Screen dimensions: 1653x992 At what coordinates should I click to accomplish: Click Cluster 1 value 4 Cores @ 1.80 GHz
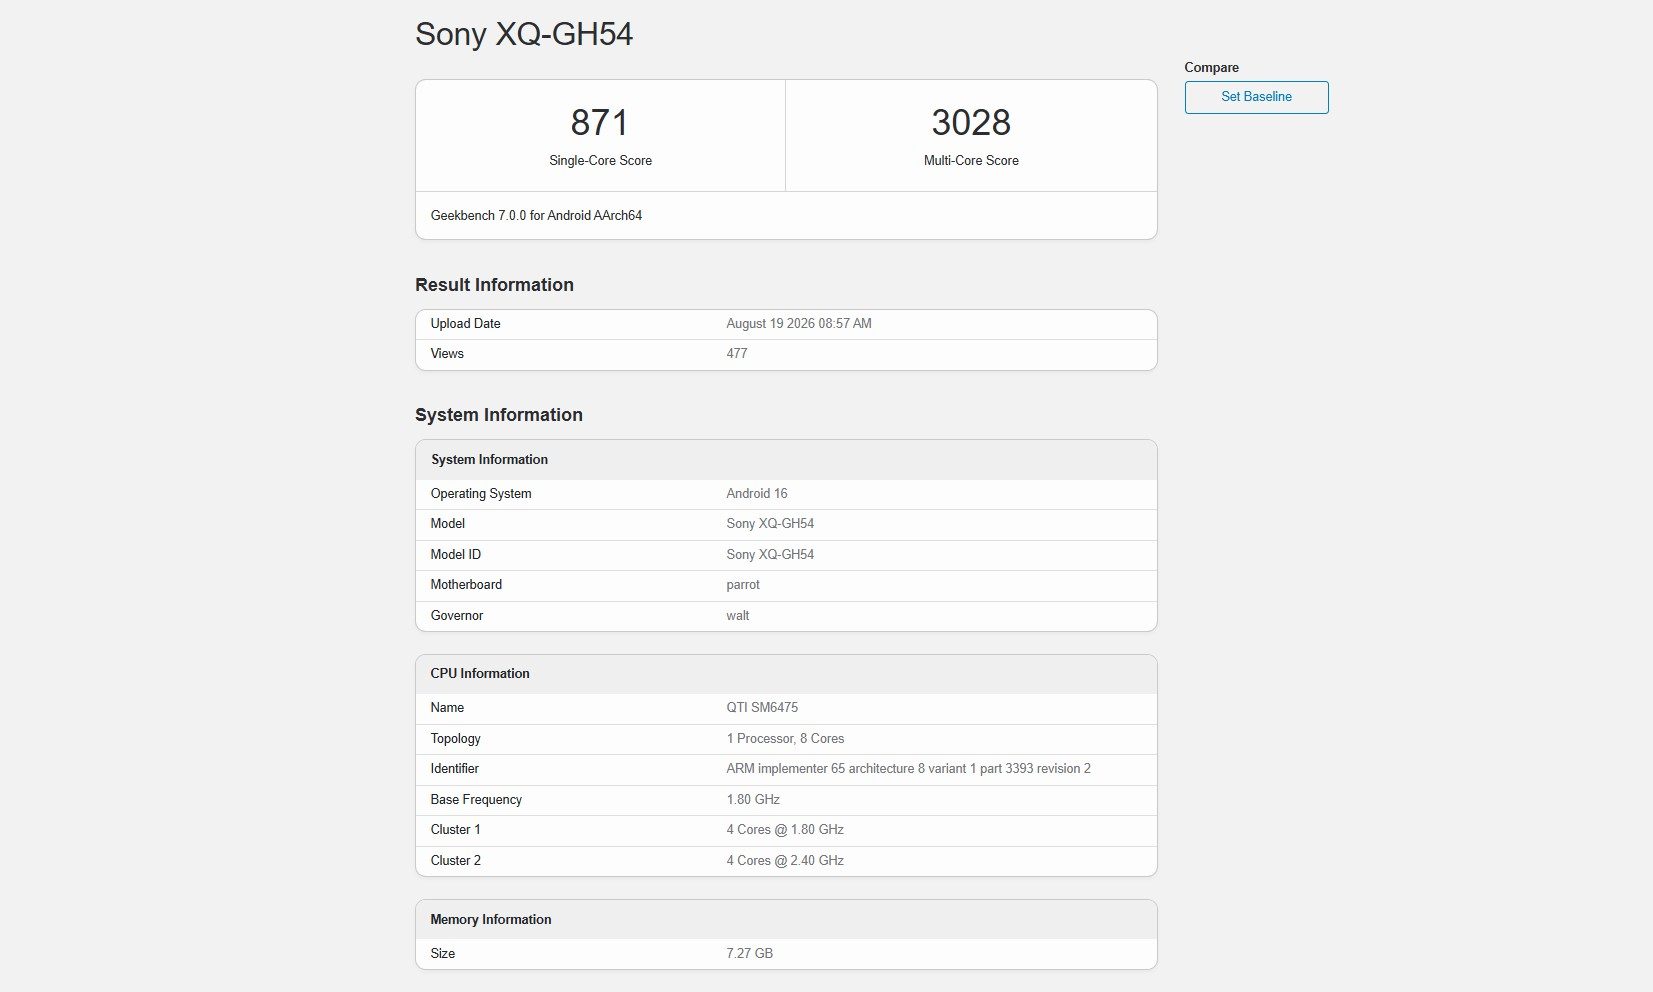tap(785, 830)
